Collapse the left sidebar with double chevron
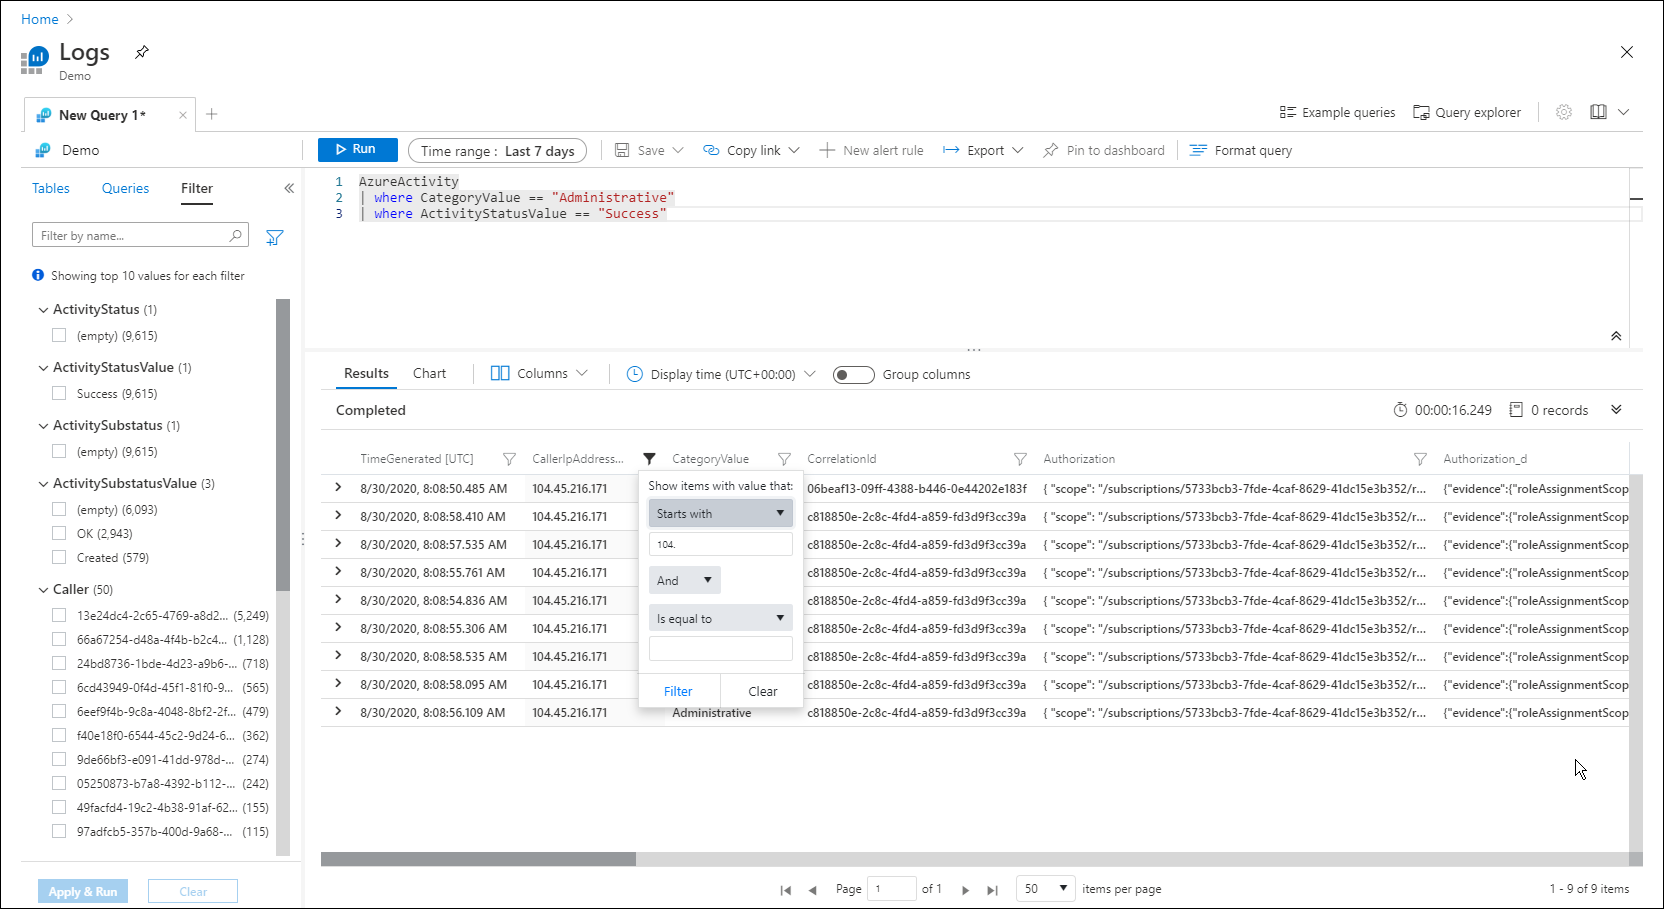This screenshot has height=909, width=1664. point(289,188)
